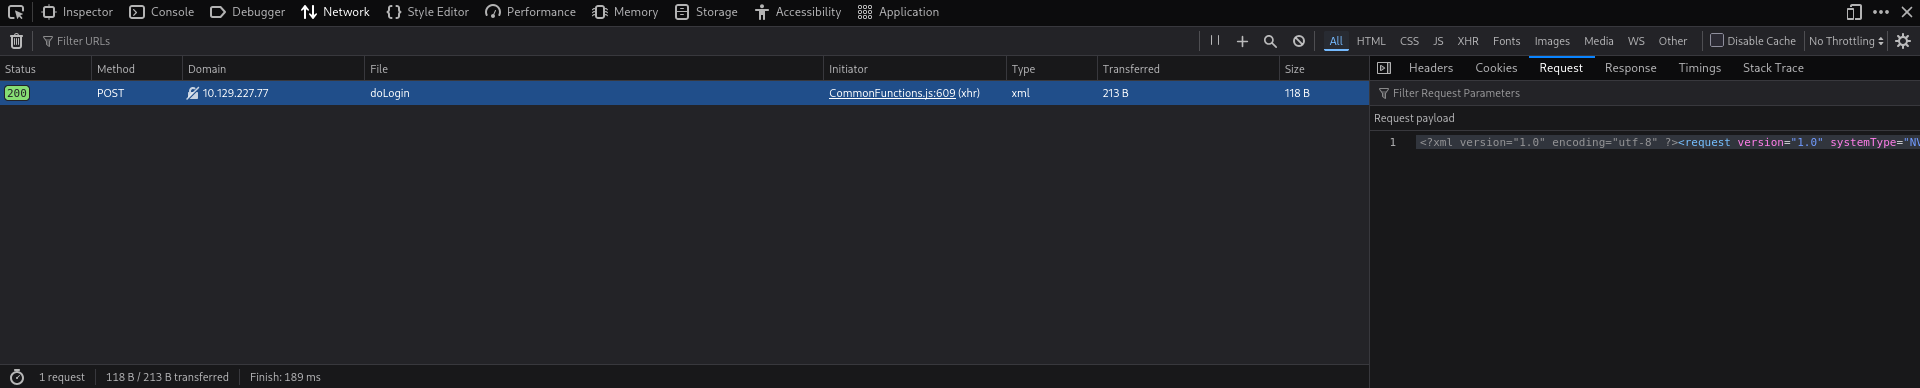1920x388 pixels.
Task: Select the Request details tab
Action: pyautogui.click(x=1561, y=68)
